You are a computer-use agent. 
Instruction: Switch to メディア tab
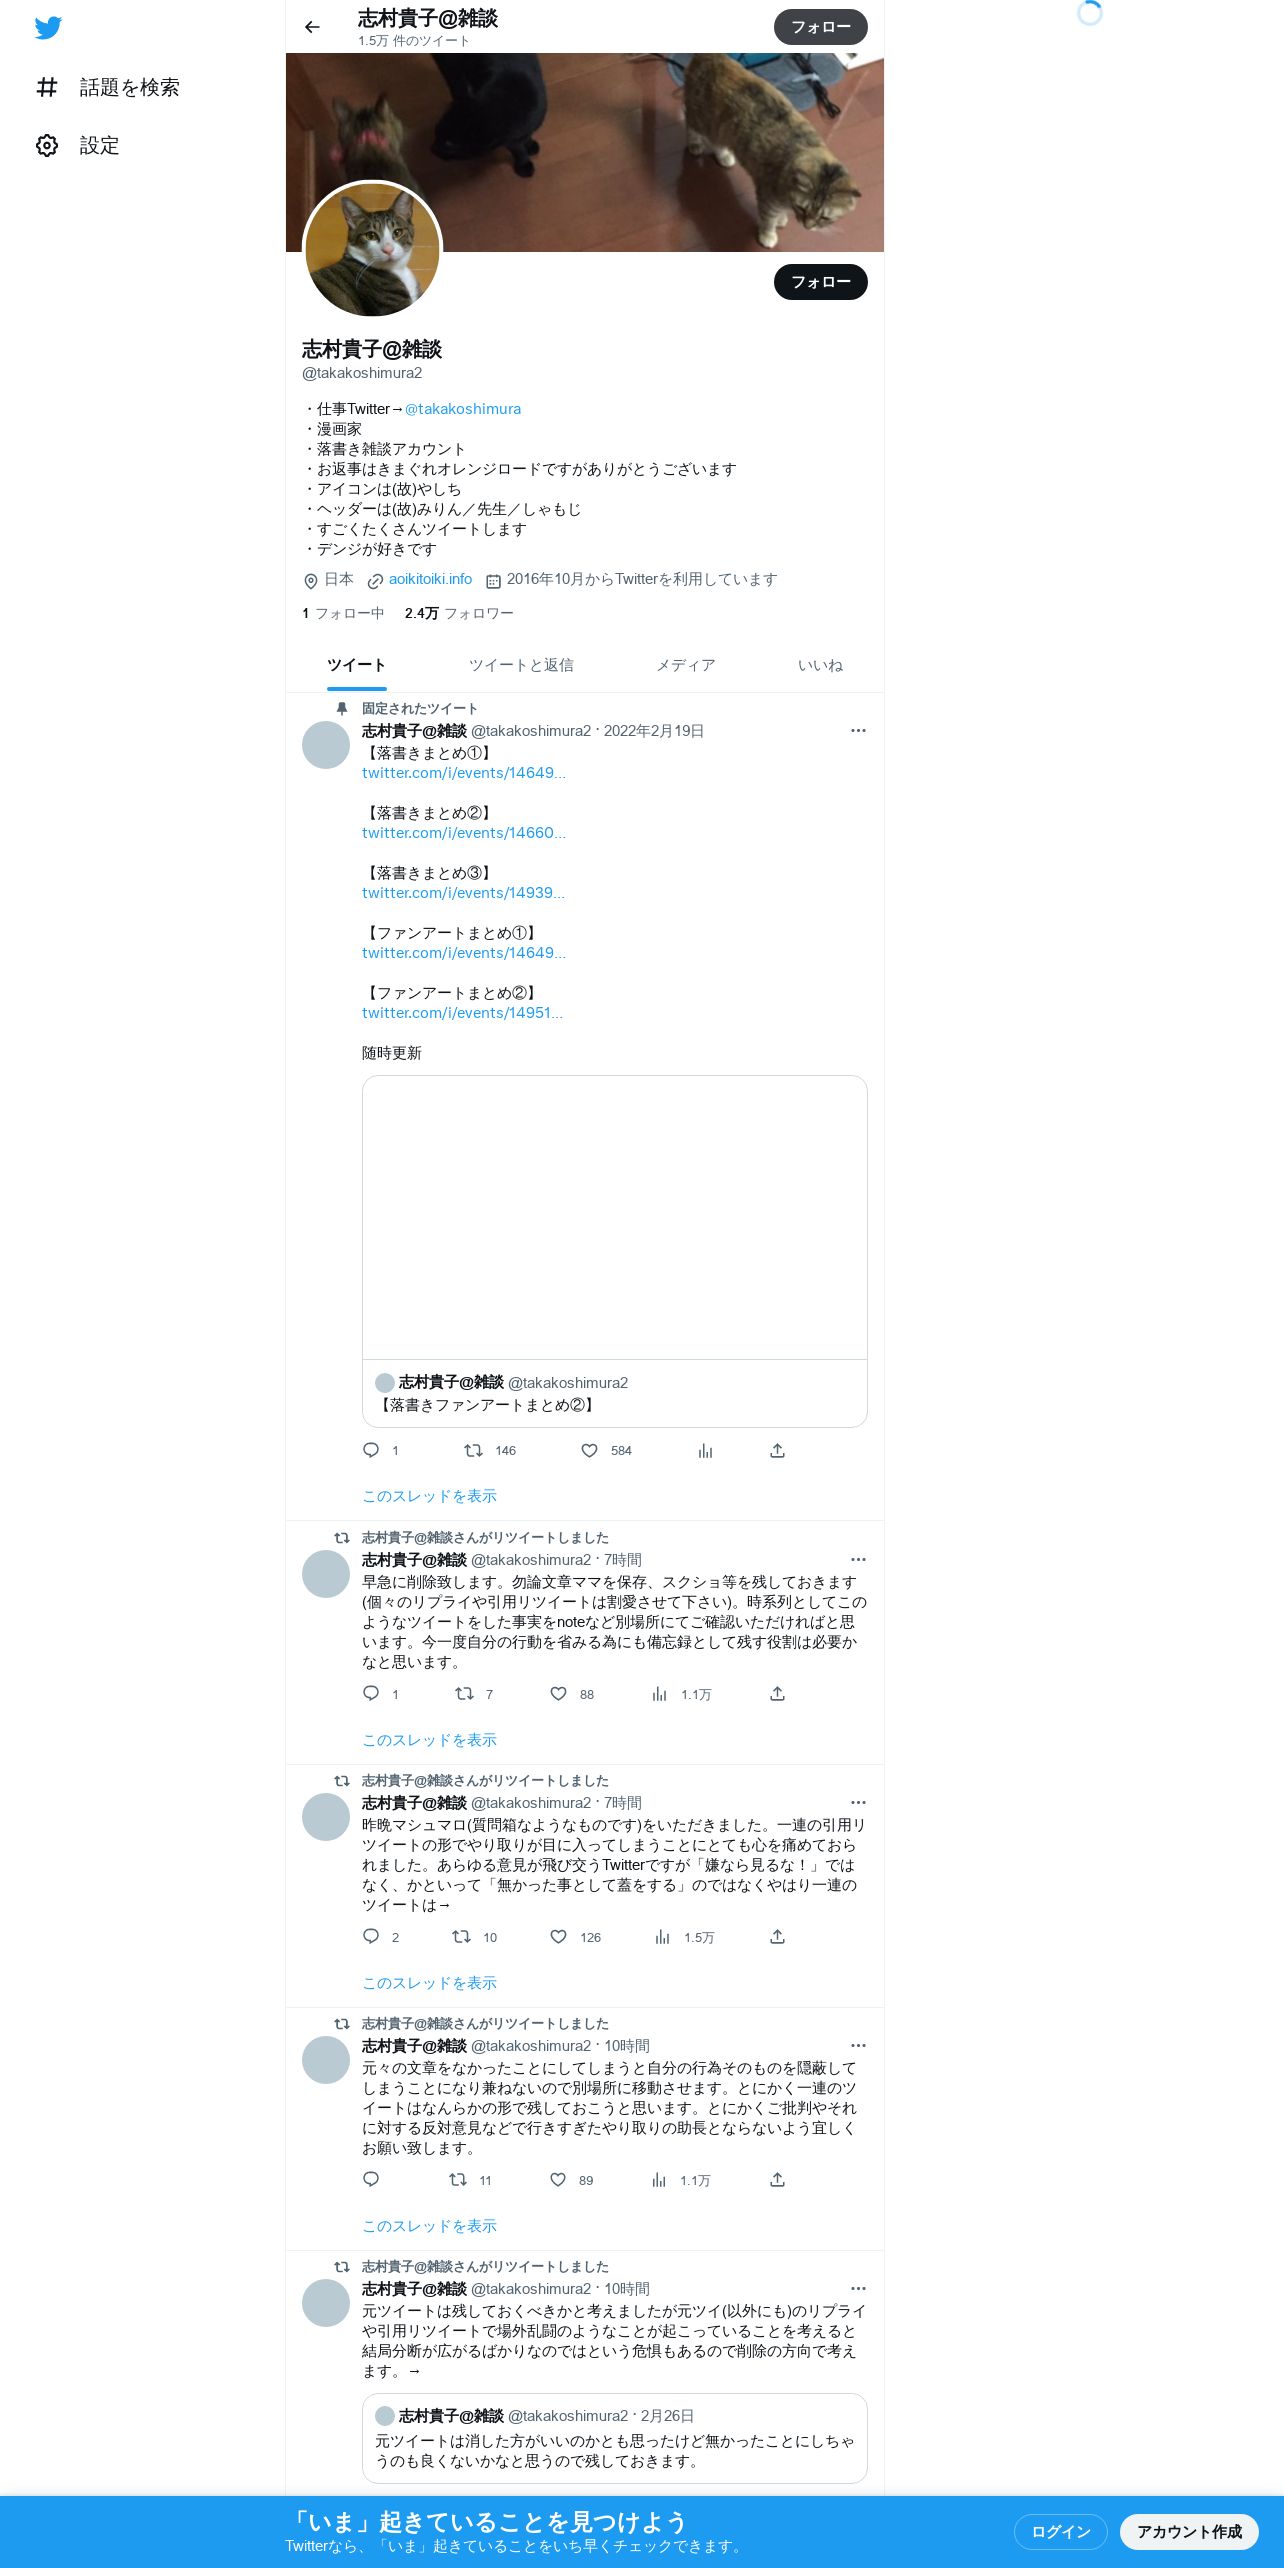[686, 666]
